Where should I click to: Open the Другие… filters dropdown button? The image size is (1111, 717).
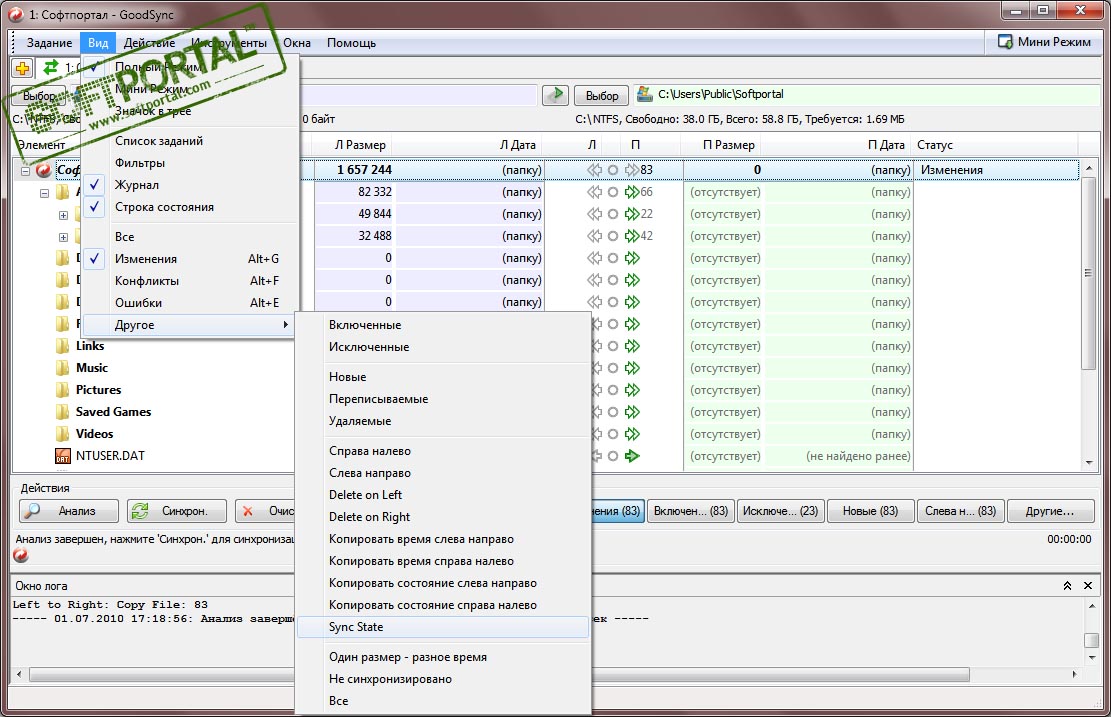(1049, 511)
